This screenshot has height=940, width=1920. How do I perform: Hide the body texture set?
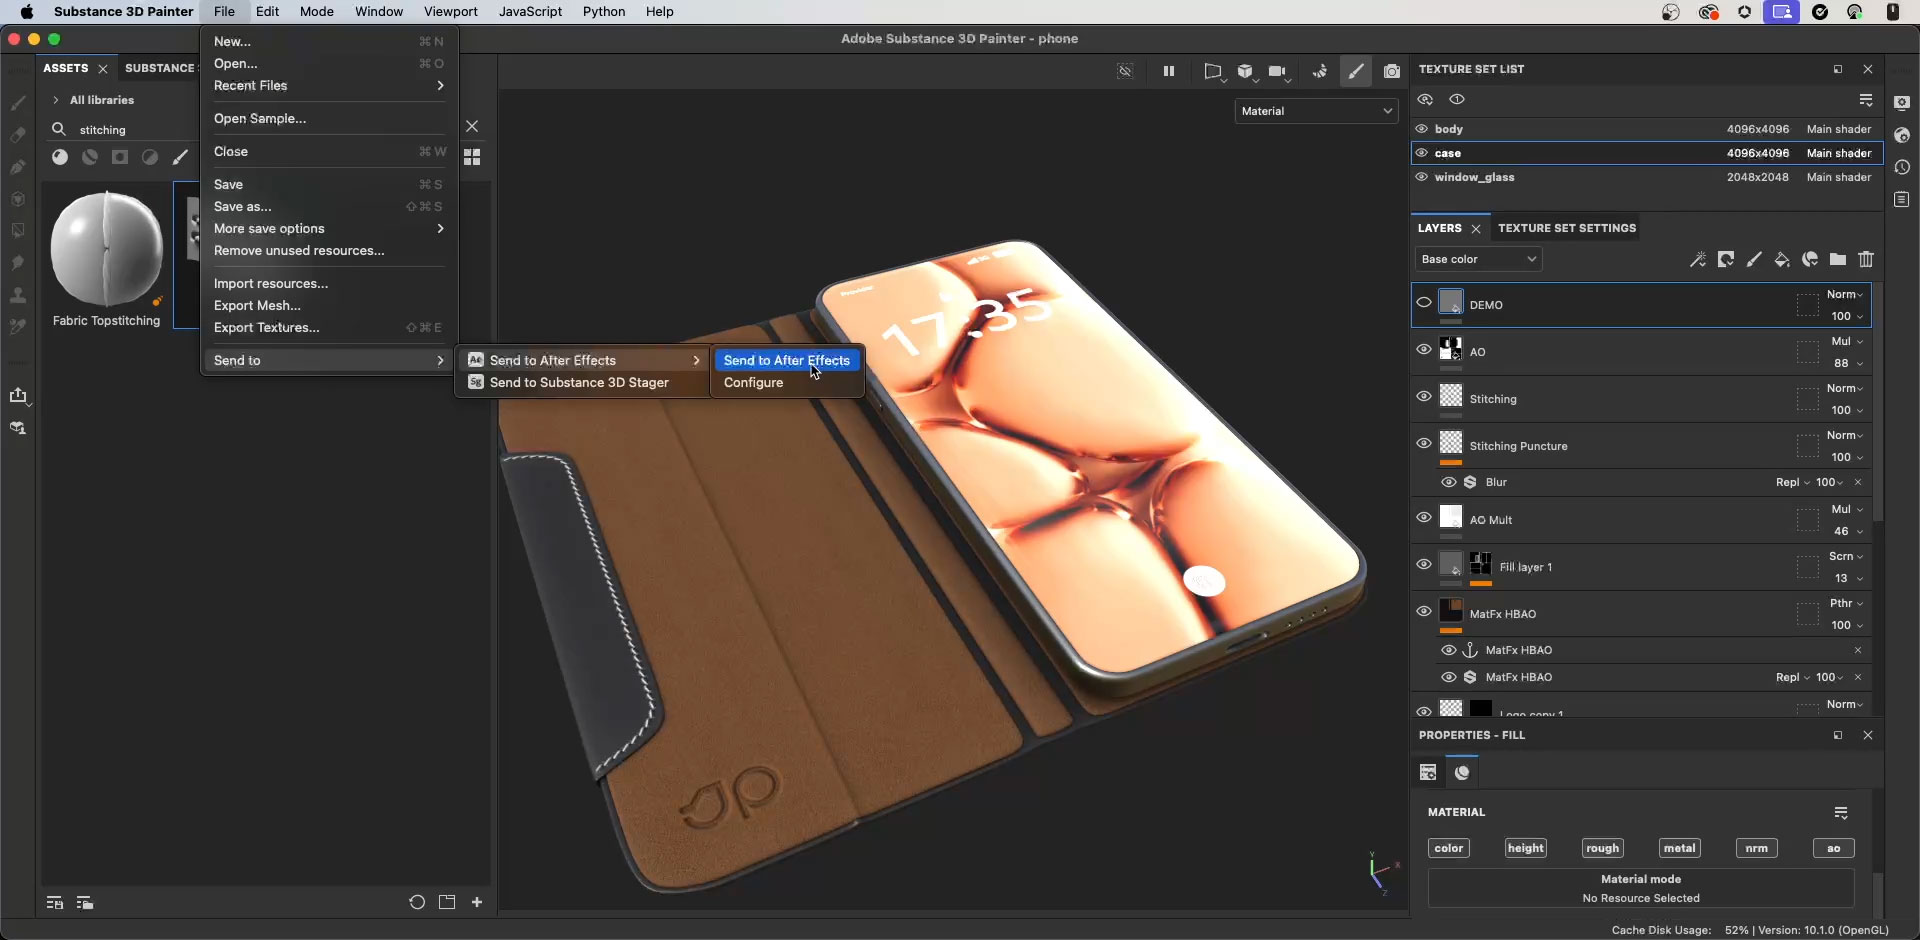(x=1421, y=129)
